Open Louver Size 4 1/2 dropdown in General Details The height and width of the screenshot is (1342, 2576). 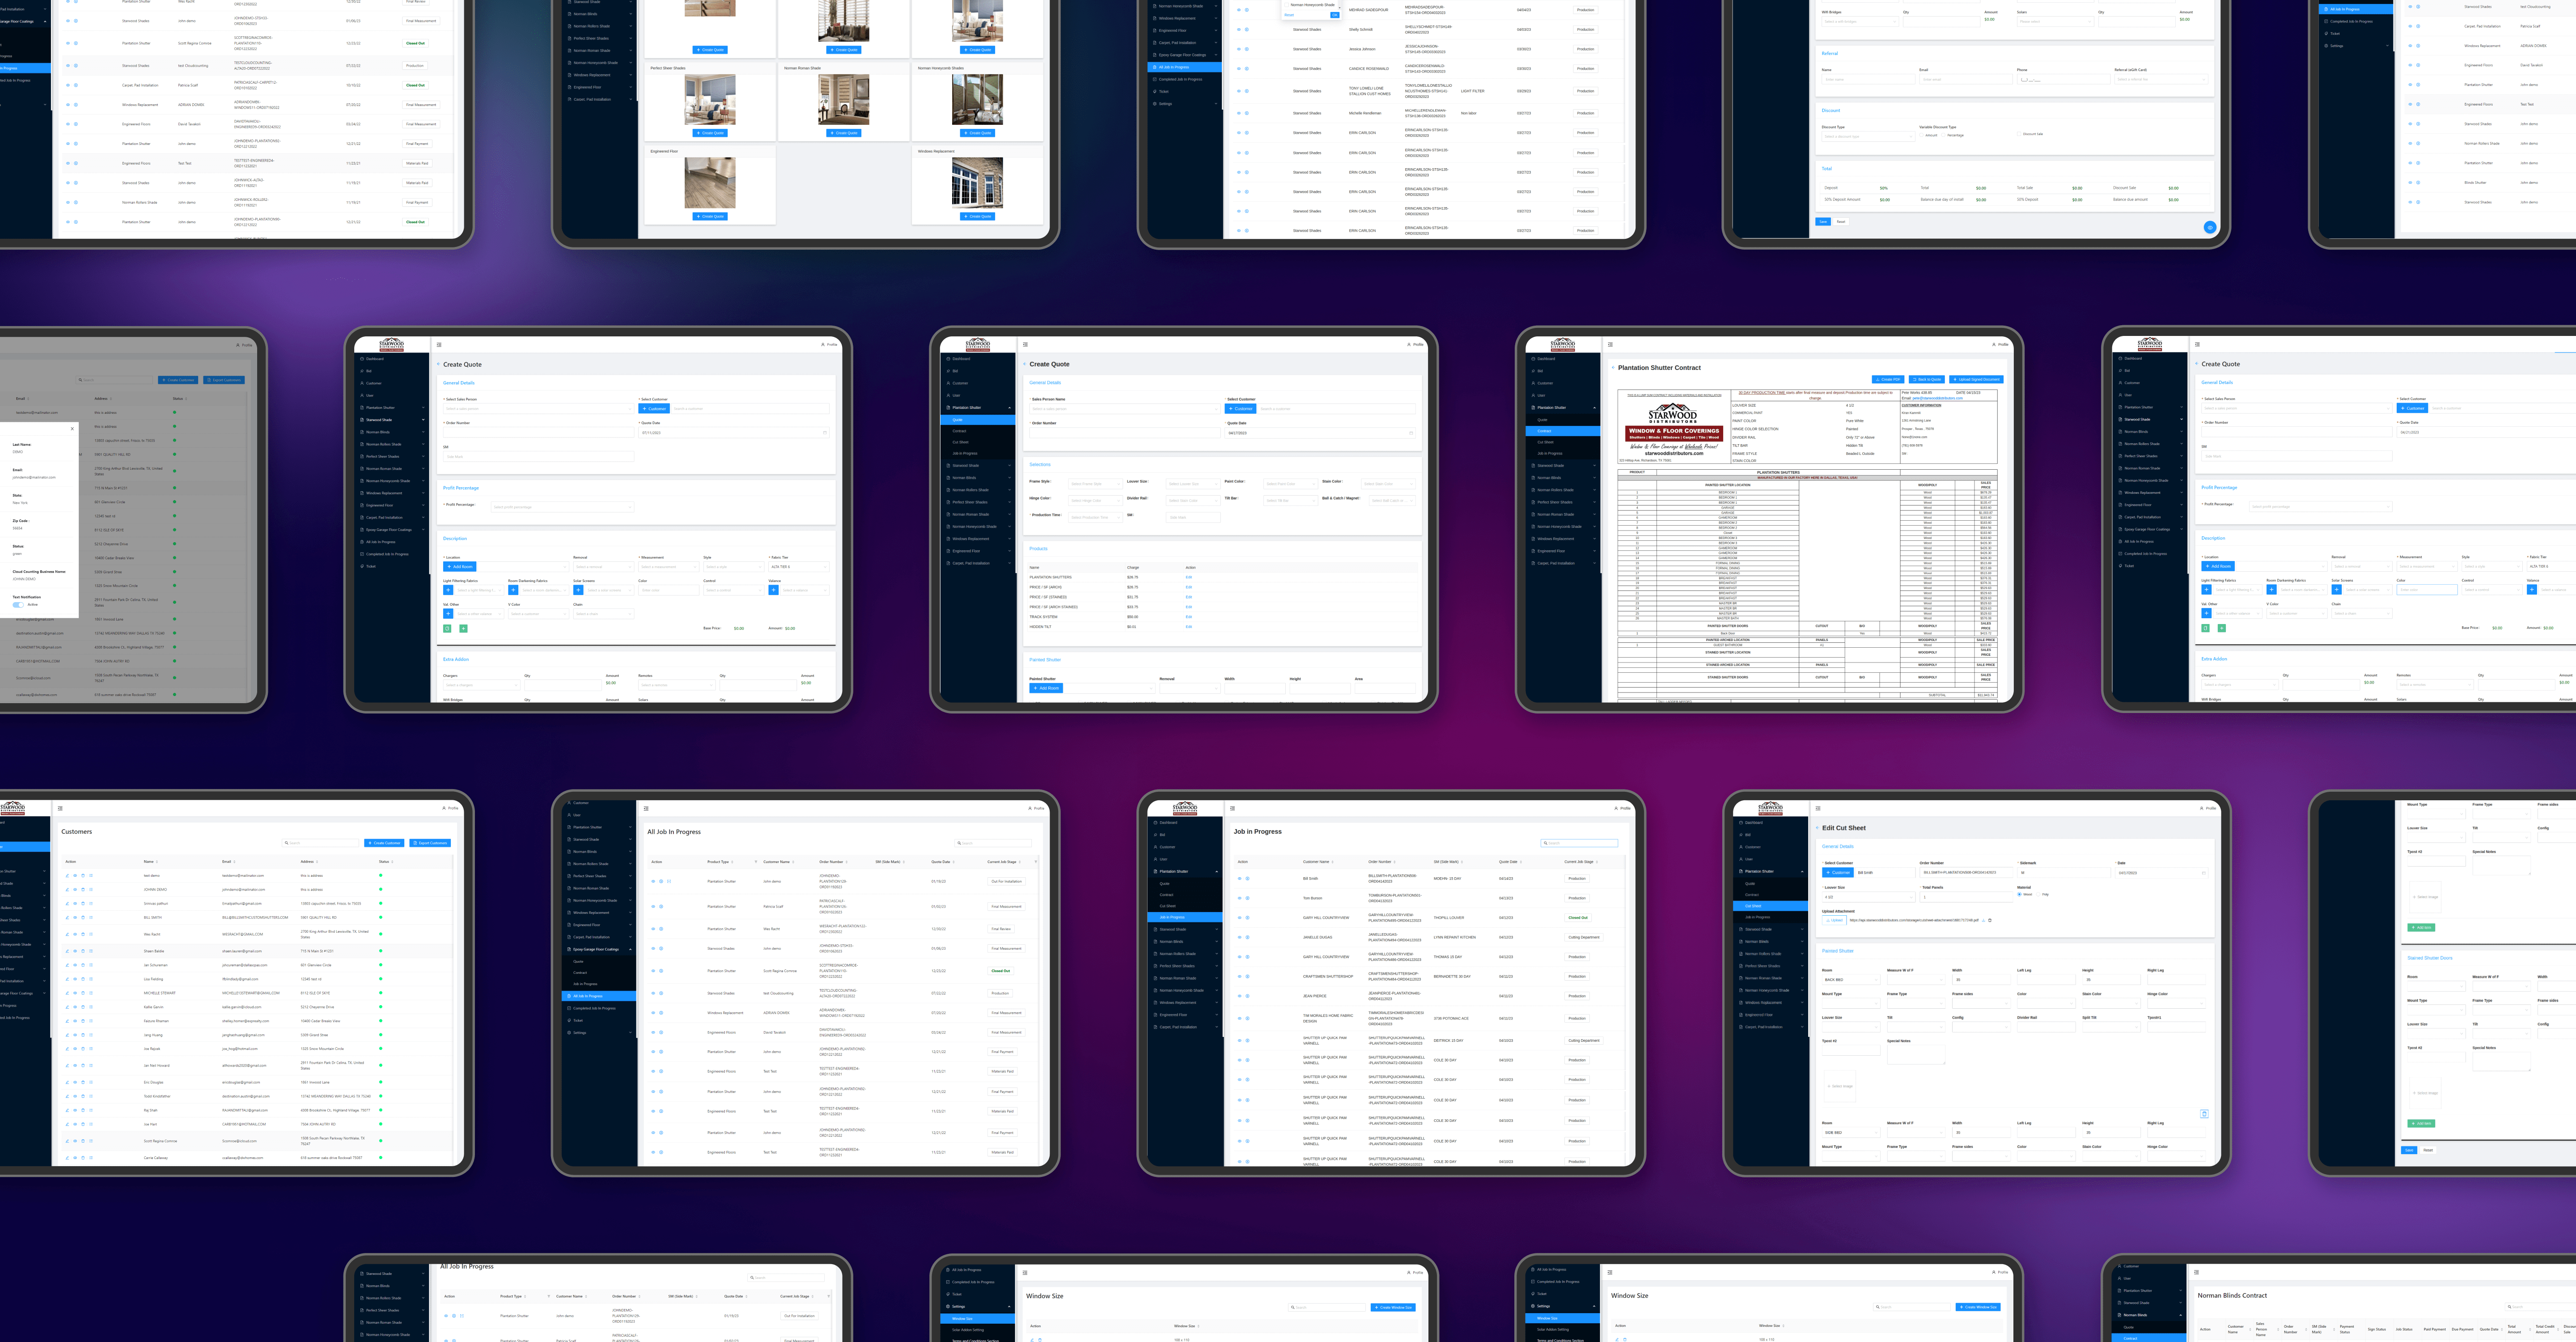pyautogui.click(x=1868, y=897)
